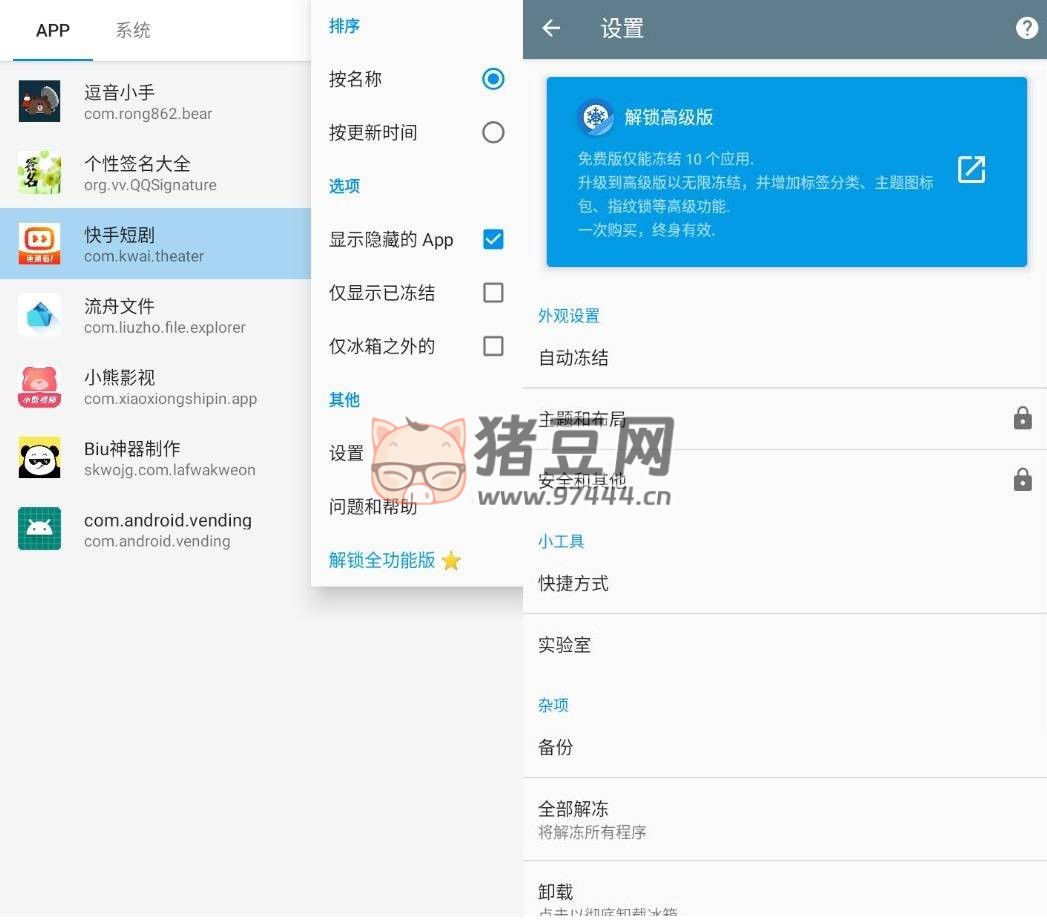This screenshot has width=1047, height=920.
Task: Tap the Biu神器制作 panda icon
Action: click(x=39, y=458)
